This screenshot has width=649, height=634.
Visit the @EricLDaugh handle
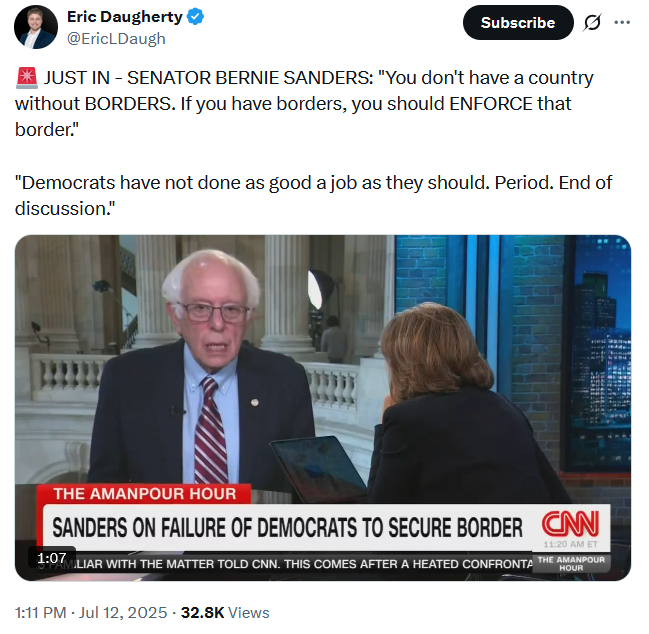tap(116, 39)
